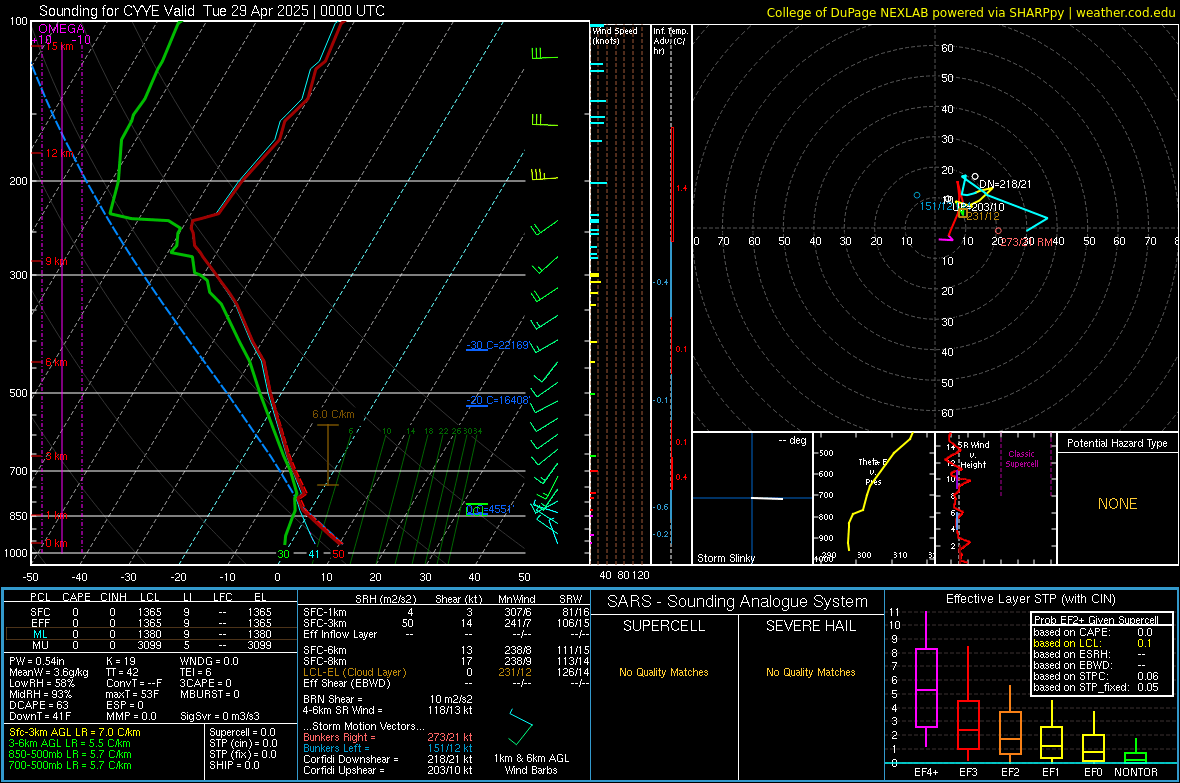Click the 'Potential Hazard Type' header
The height and width of the screenshot is (783, 1180).
click(1117, 443)
